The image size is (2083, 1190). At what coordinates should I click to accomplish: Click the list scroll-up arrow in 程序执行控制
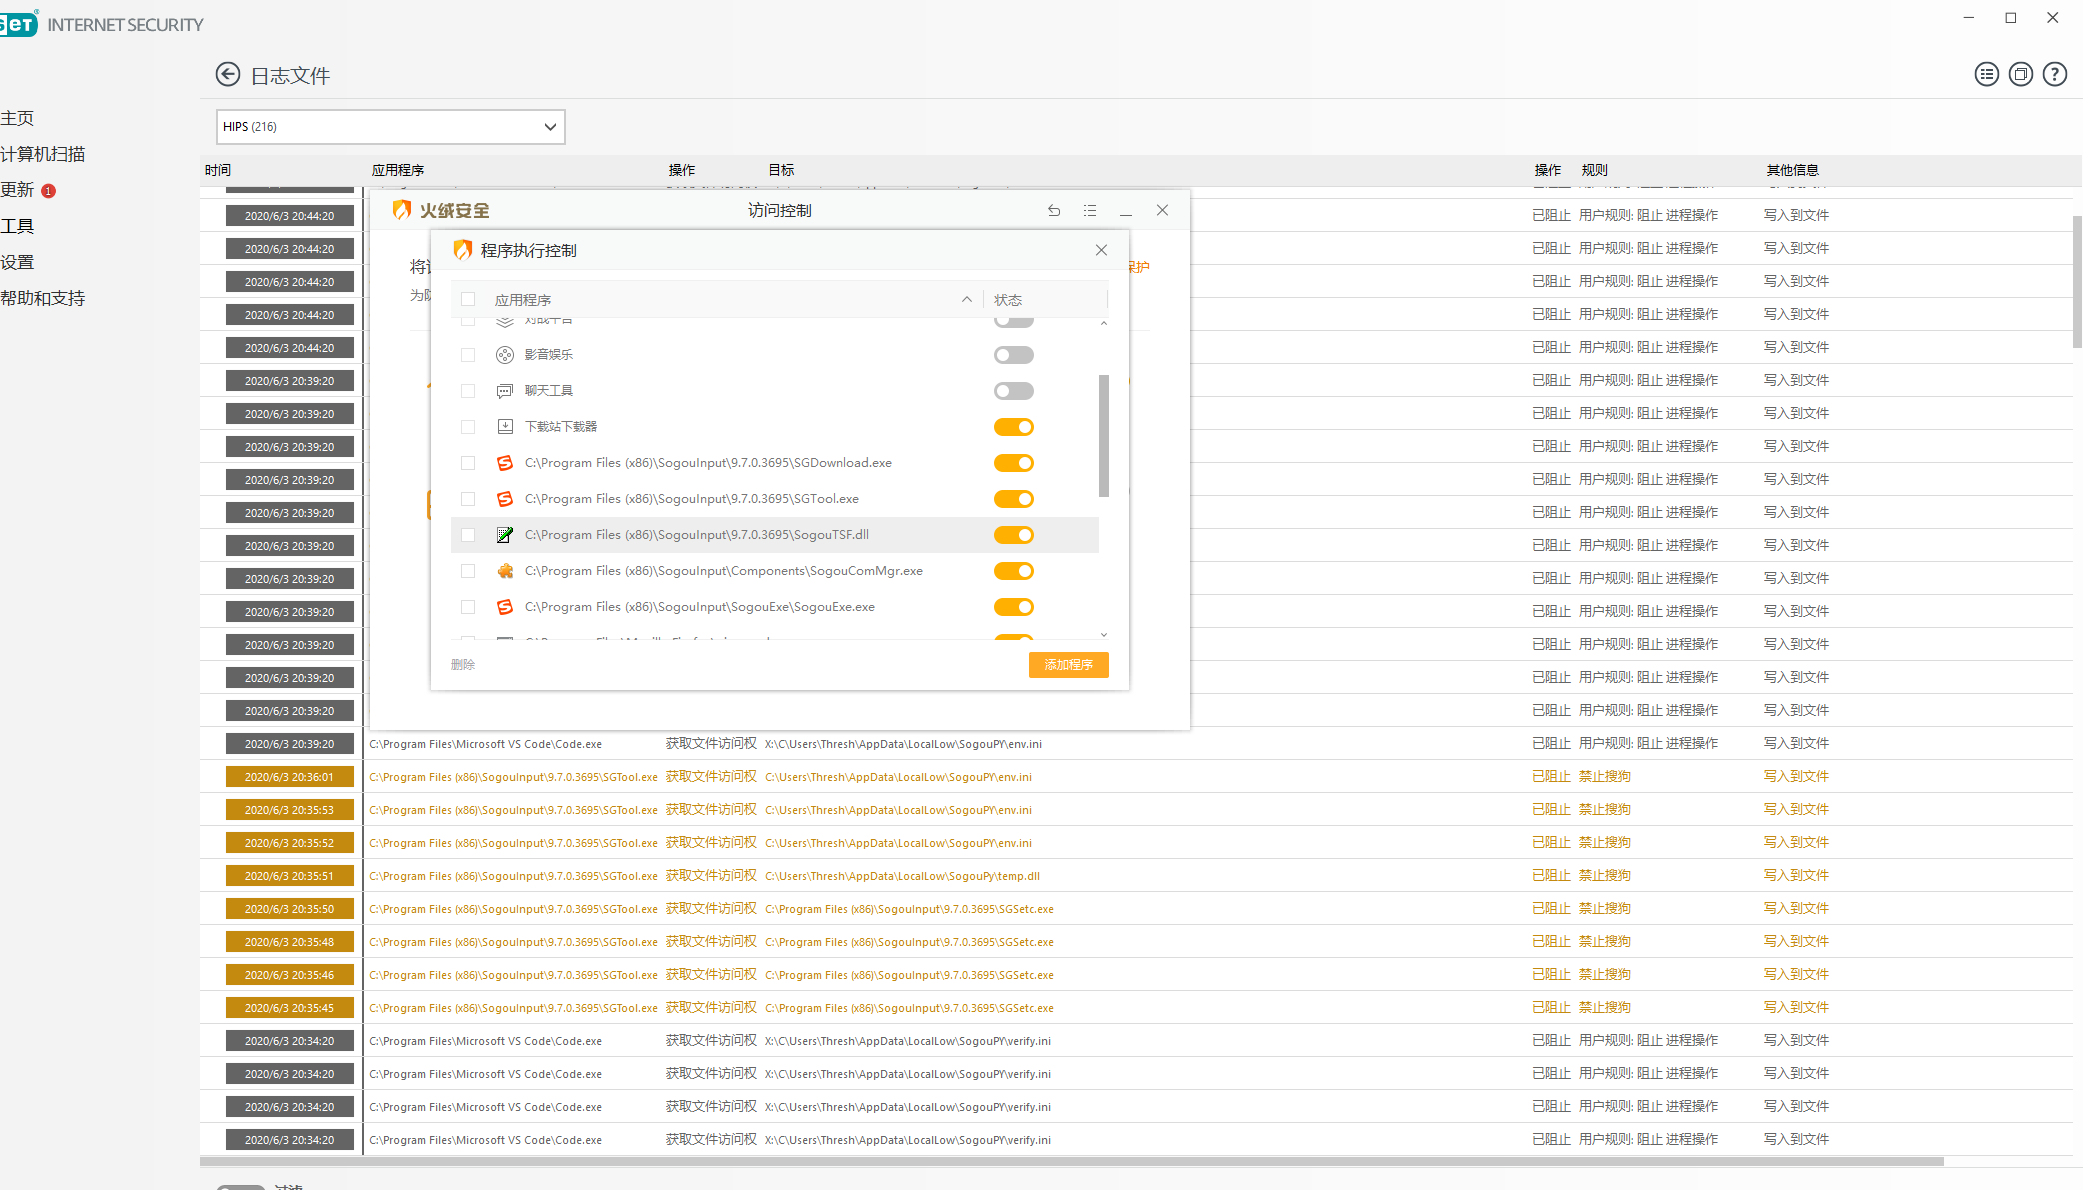tap(1104, 323)
